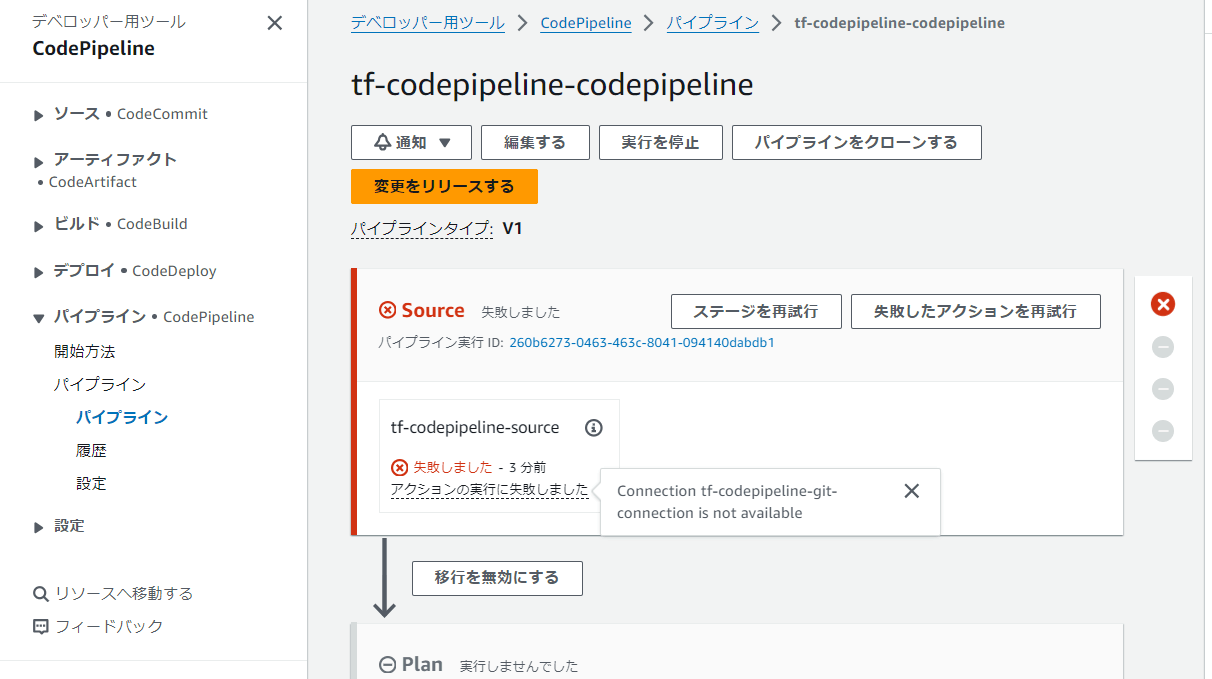Open 履歴 in sidebar
Viewport: 1212px width, 679px height.
click(x=91, y=450)
